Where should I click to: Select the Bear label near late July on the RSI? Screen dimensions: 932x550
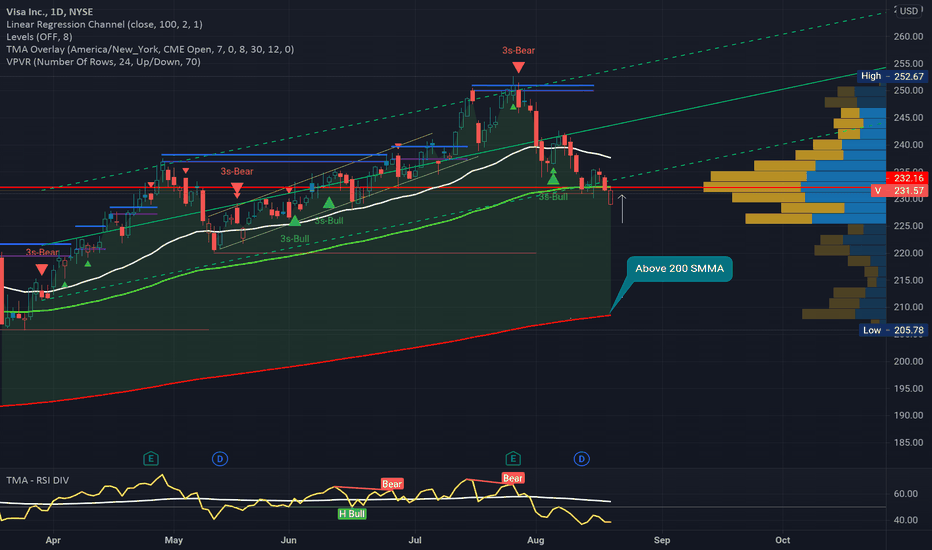click(512, 478)
